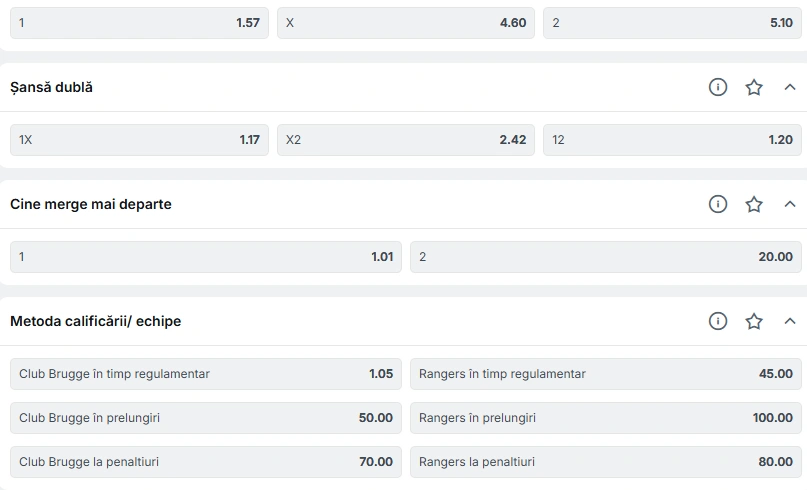Screen dimensions: 807x490
Task: Choose Rangers în prelungiri at 100.00
Action: coord(606,417)
